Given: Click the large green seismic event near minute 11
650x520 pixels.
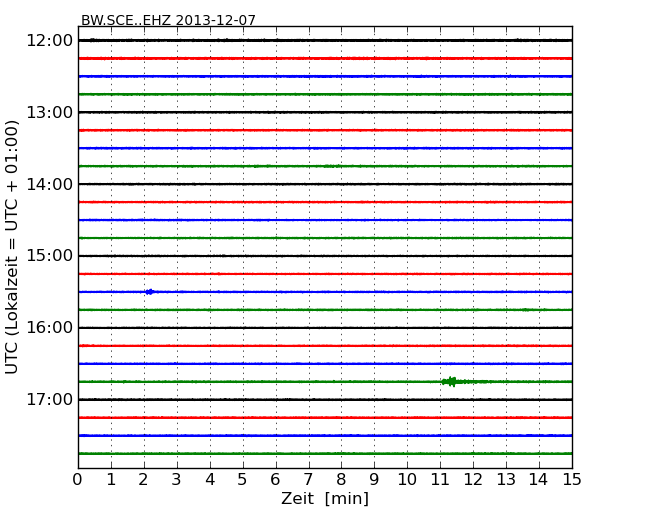Looking at the screenshot, I should click(x=452, y=381).
